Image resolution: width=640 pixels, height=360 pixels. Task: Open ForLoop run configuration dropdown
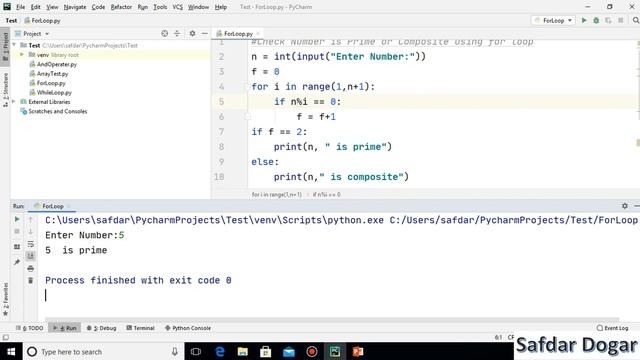(x=553, y=20)
